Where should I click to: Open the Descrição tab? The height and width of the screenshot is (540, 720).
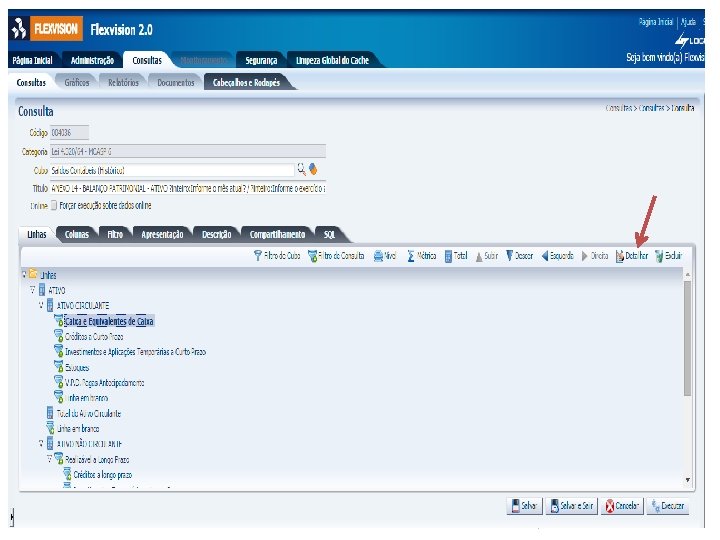216,234
